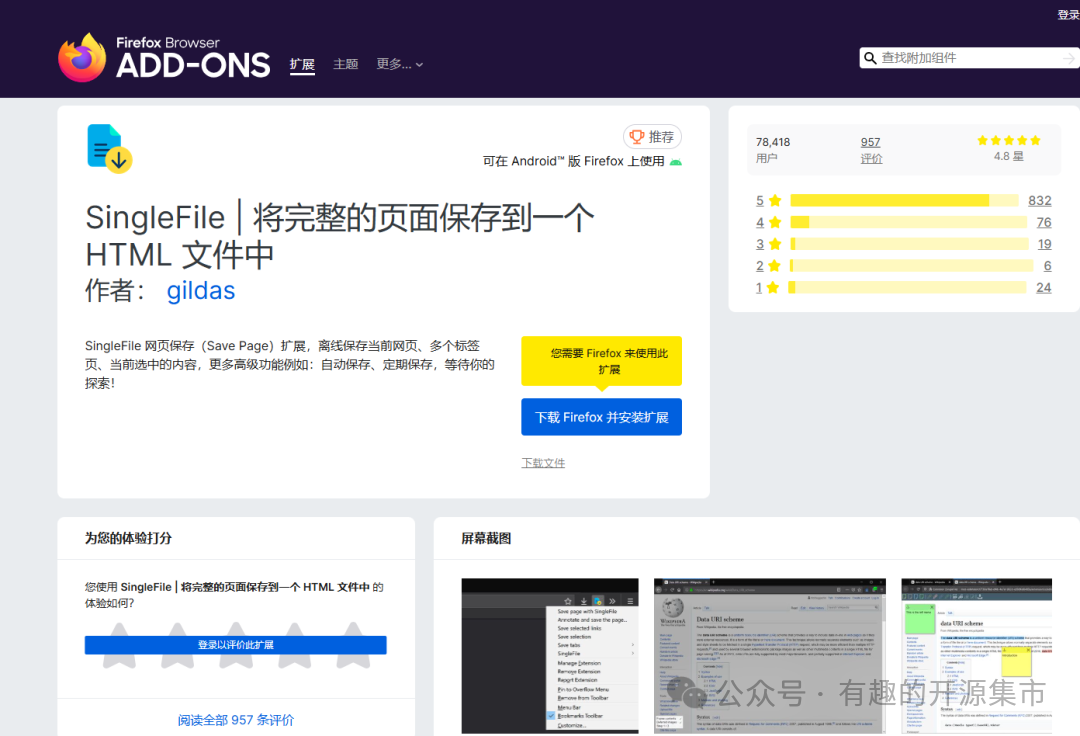Screen dimensions: 1080x736
Task: Click the star icon beside rating 1
Action: click(774, 288)
